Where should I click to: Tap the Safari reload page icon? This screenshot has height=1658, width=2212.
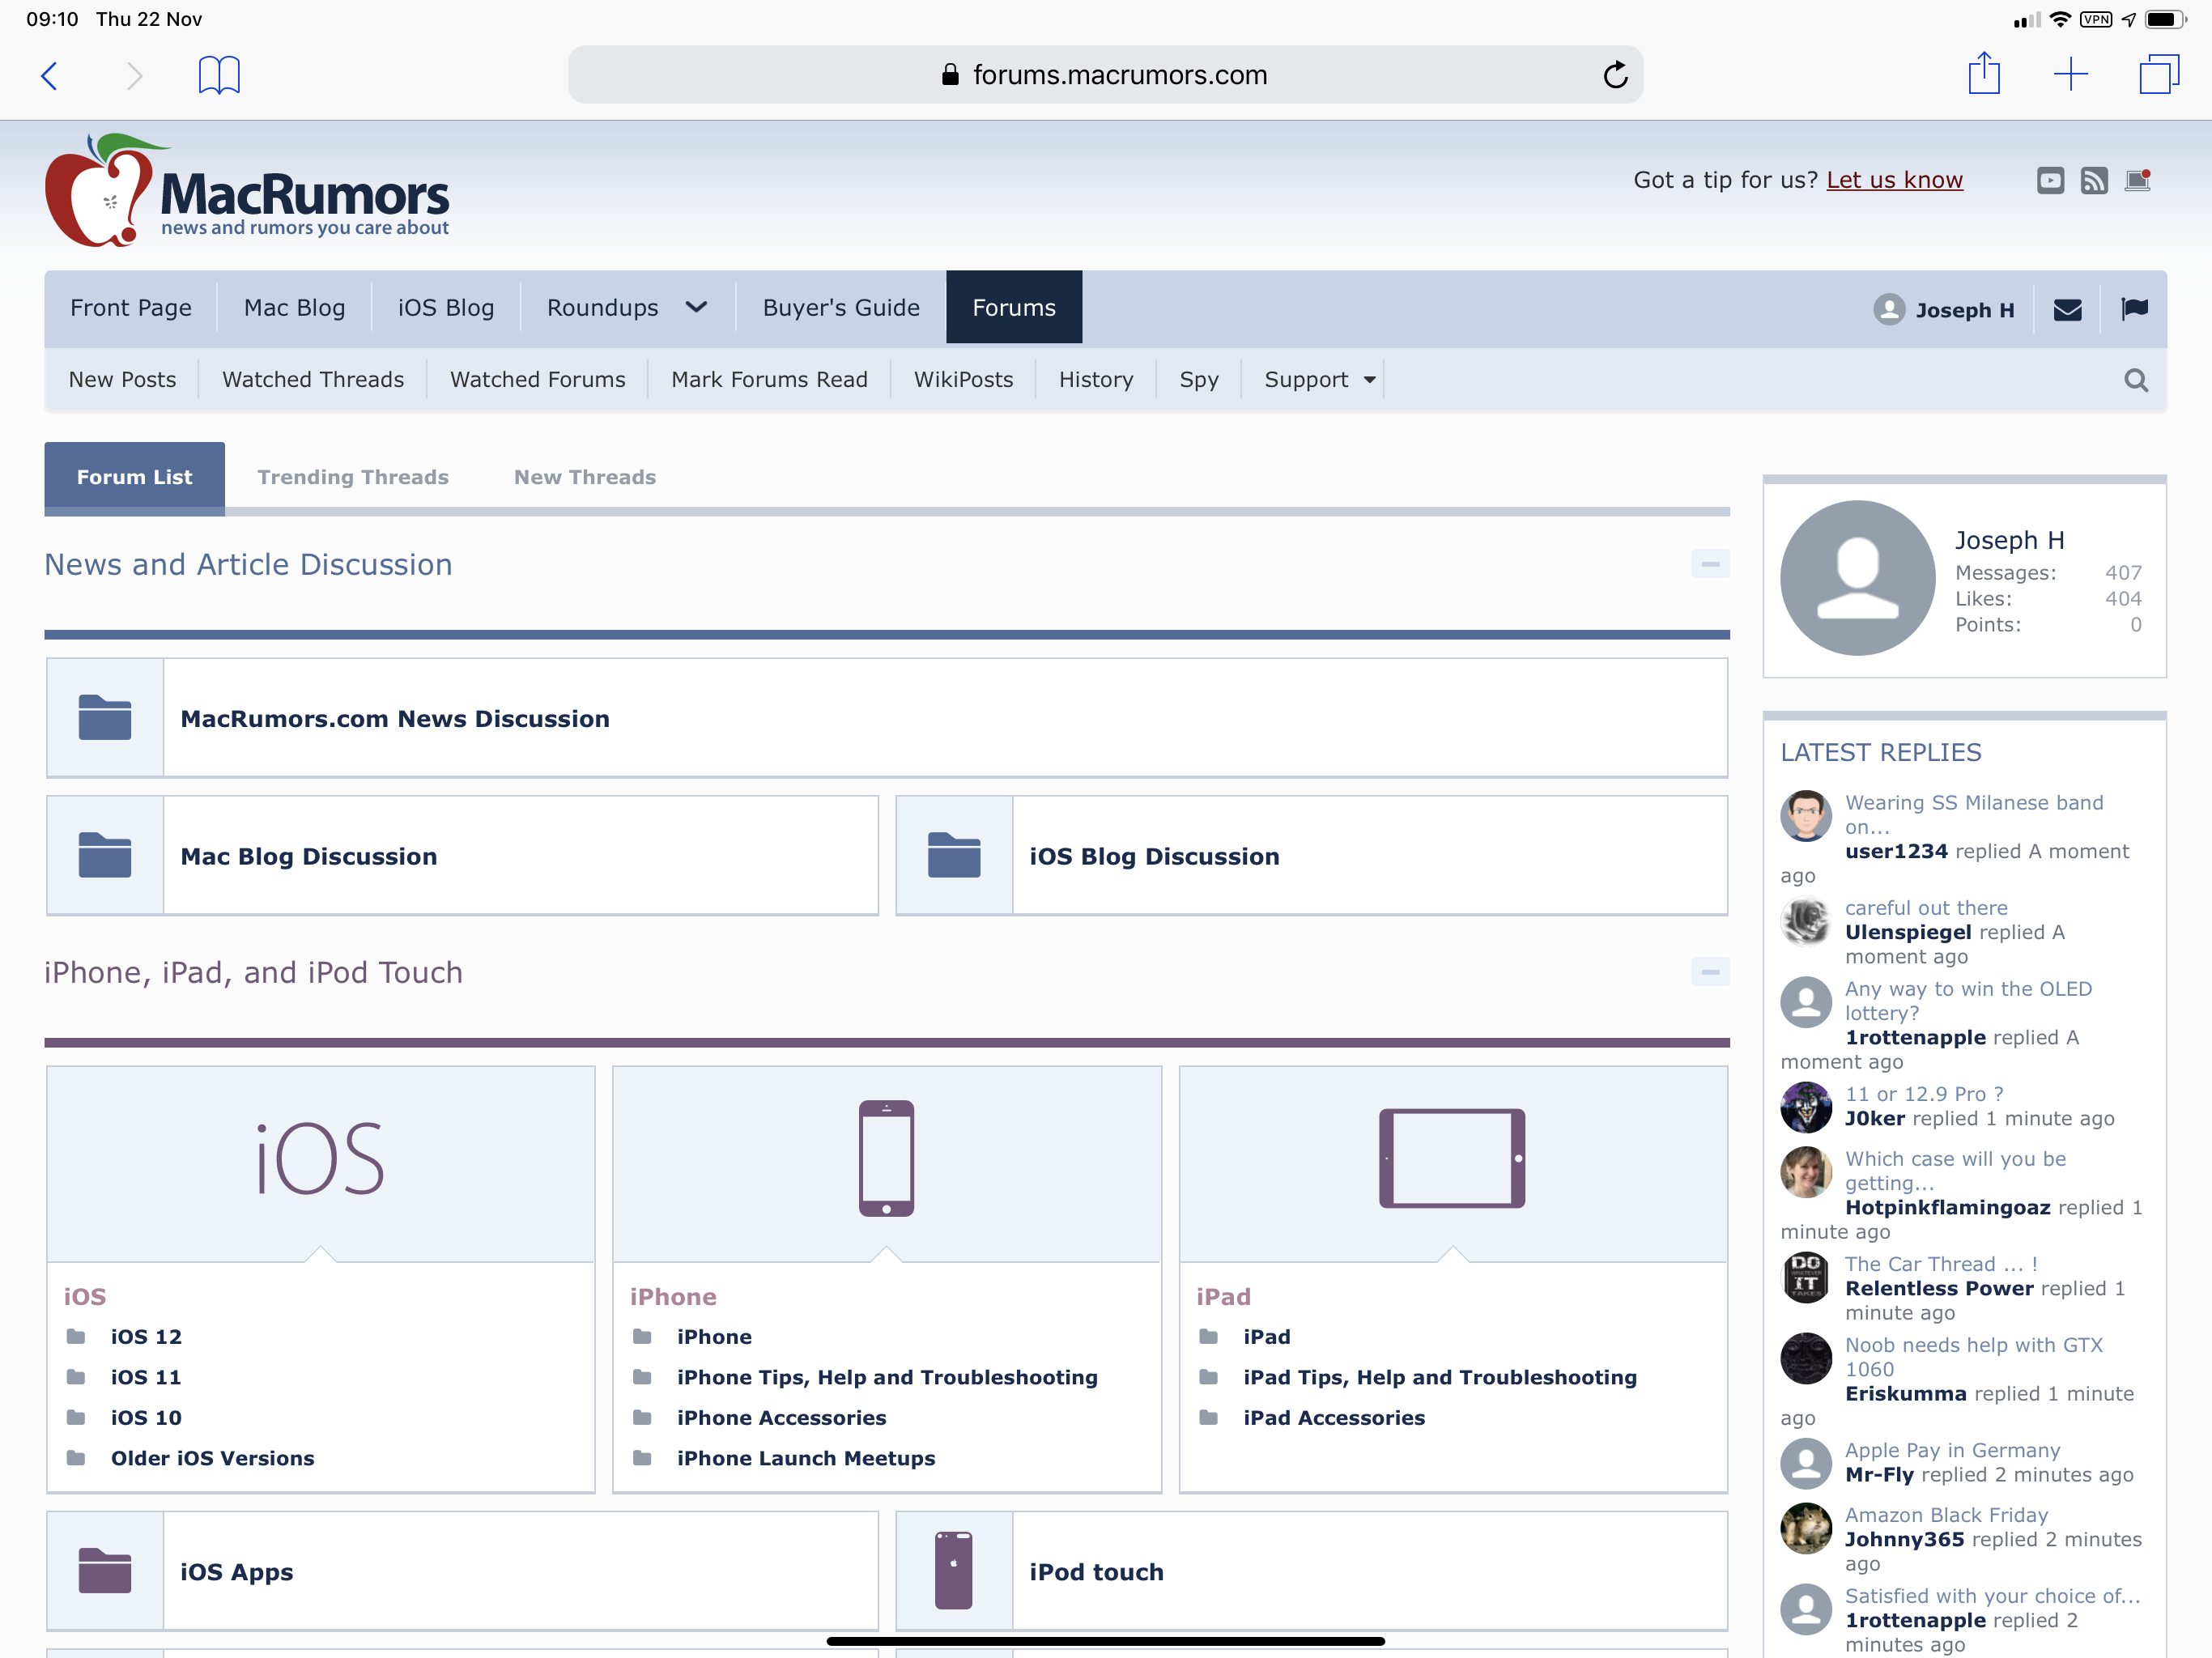pyautogui.click(x=1615, y=75)
